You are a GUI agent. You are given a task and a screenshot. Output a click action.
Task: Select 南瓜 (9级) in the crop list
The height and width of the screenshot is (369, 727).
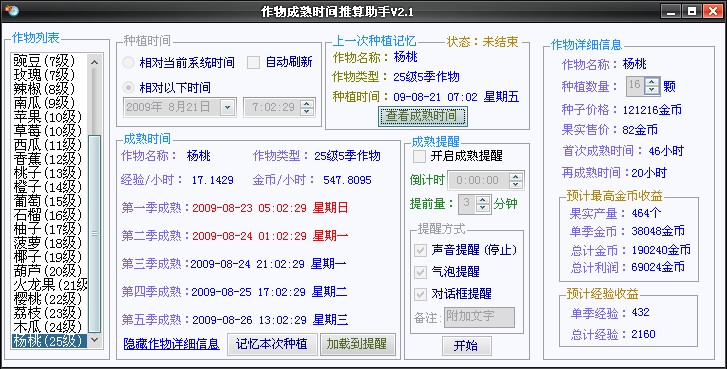[49, 102]
